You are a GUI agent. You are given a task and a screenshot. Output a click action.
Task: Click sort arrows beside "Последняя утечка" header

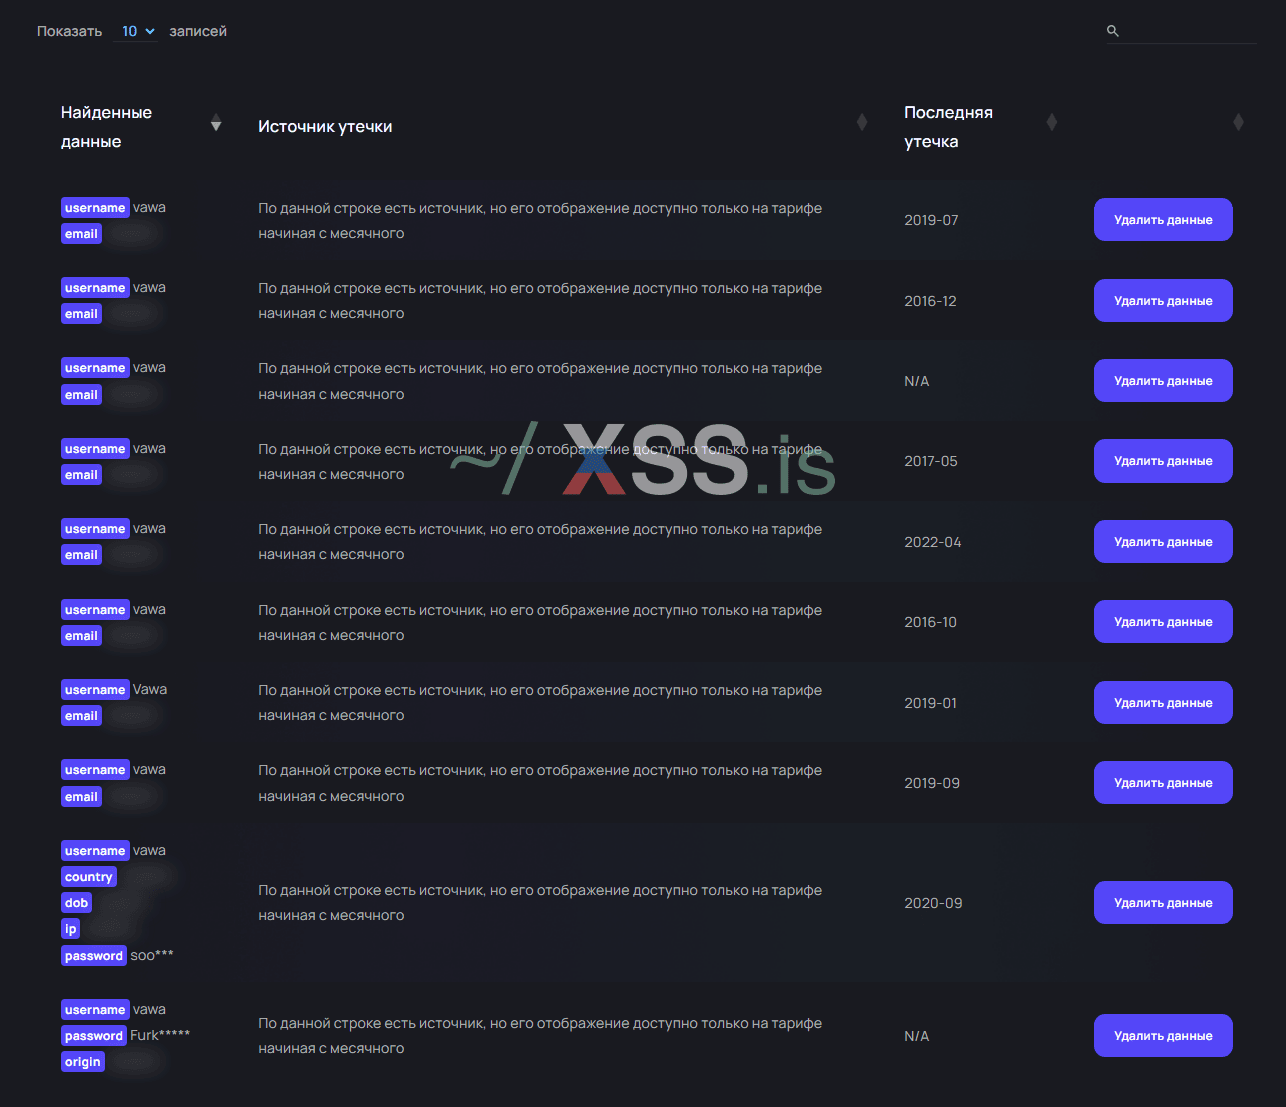click(1051, 122)
